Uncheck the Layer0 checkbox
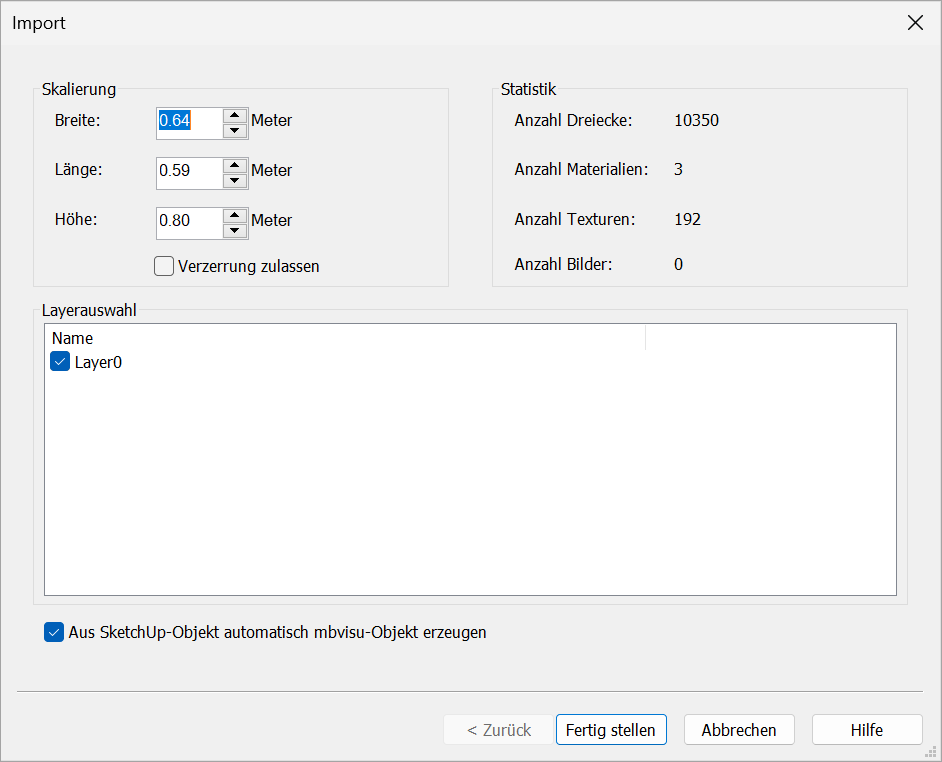This screenshot has height=762, width=942. (x=60, y=362)
